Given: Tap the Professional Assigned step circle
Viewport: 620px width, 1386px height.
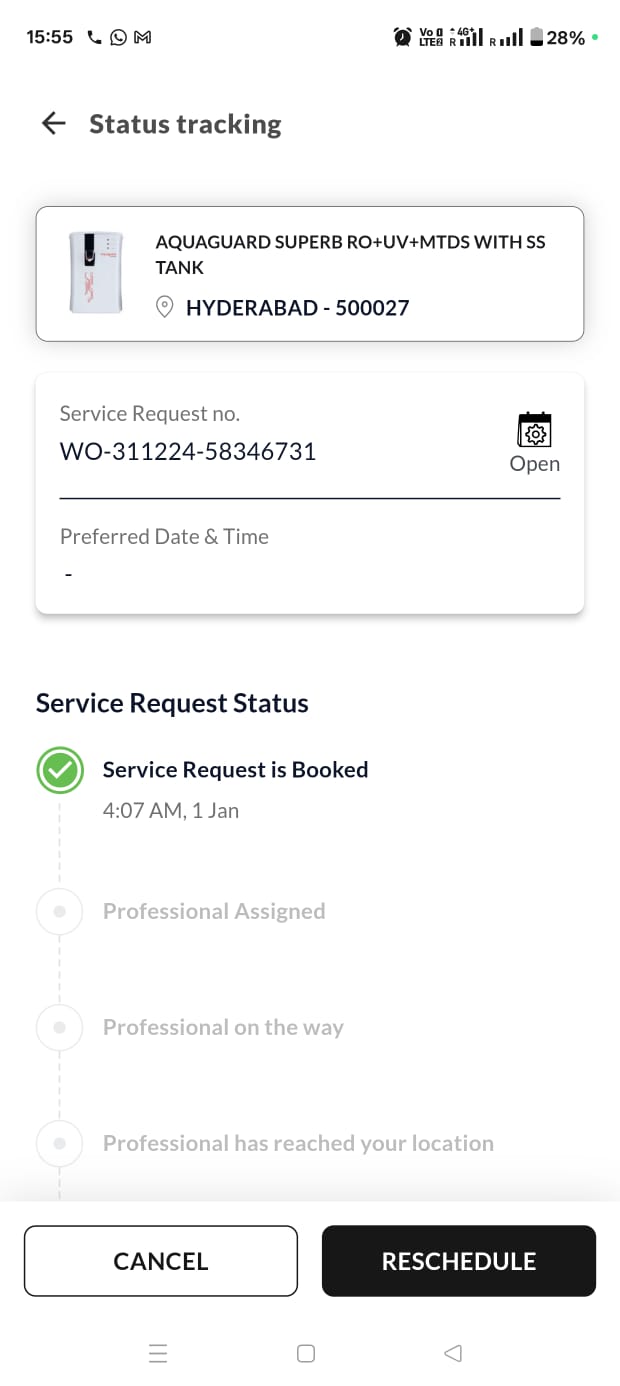Looking at the screenshot, I should point(60,911).
